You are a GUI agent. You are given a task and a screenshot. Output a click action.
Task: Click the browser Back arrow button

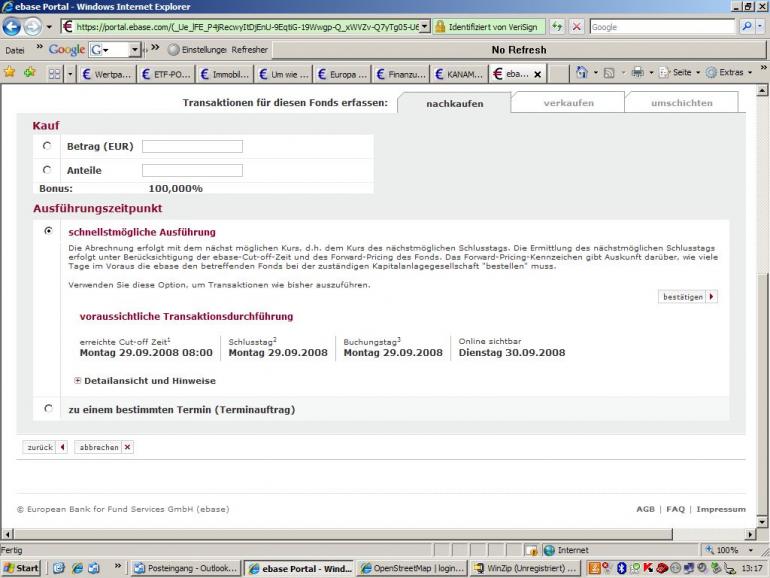[12, 27]
